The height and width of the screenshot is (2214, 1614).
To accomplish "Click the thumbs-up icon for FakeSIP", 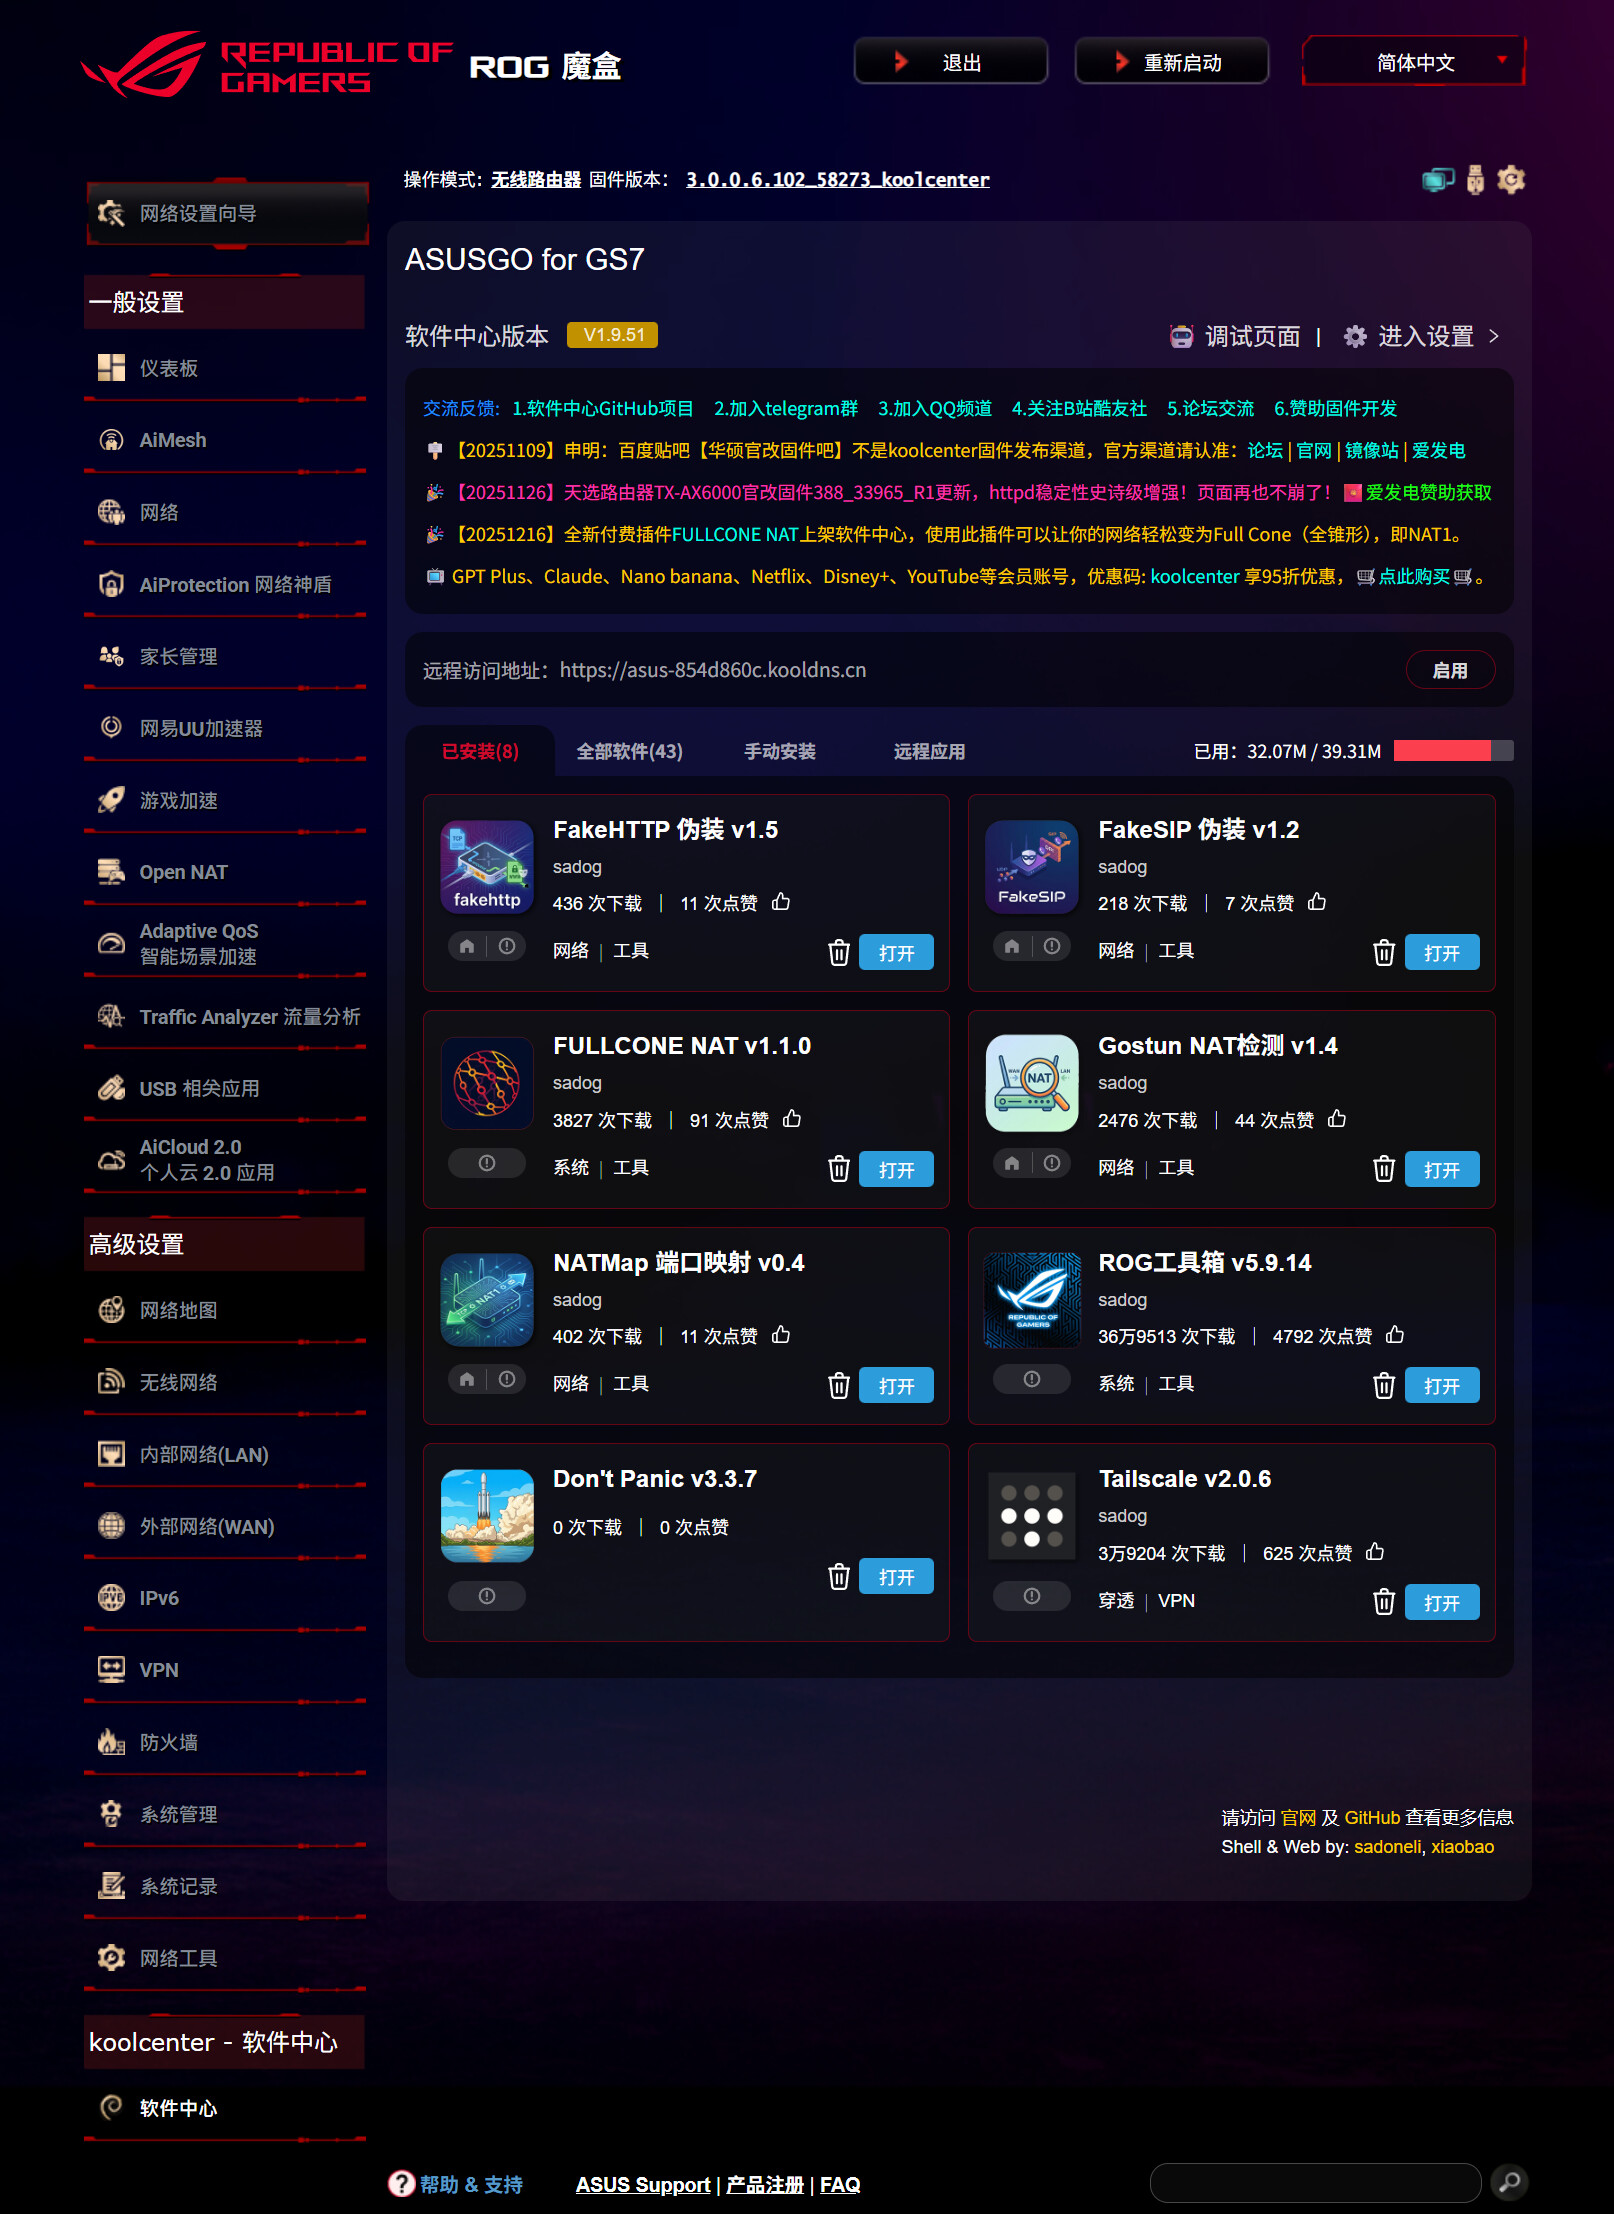I will pyautogui.click(x=1317, y=902).
